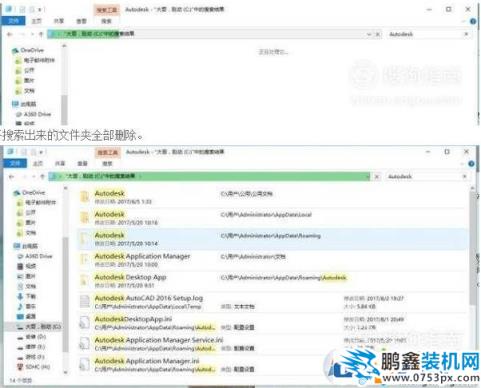Open recent locations dropdown in lower window
The image size is (481, 388).
pos(33,177)
